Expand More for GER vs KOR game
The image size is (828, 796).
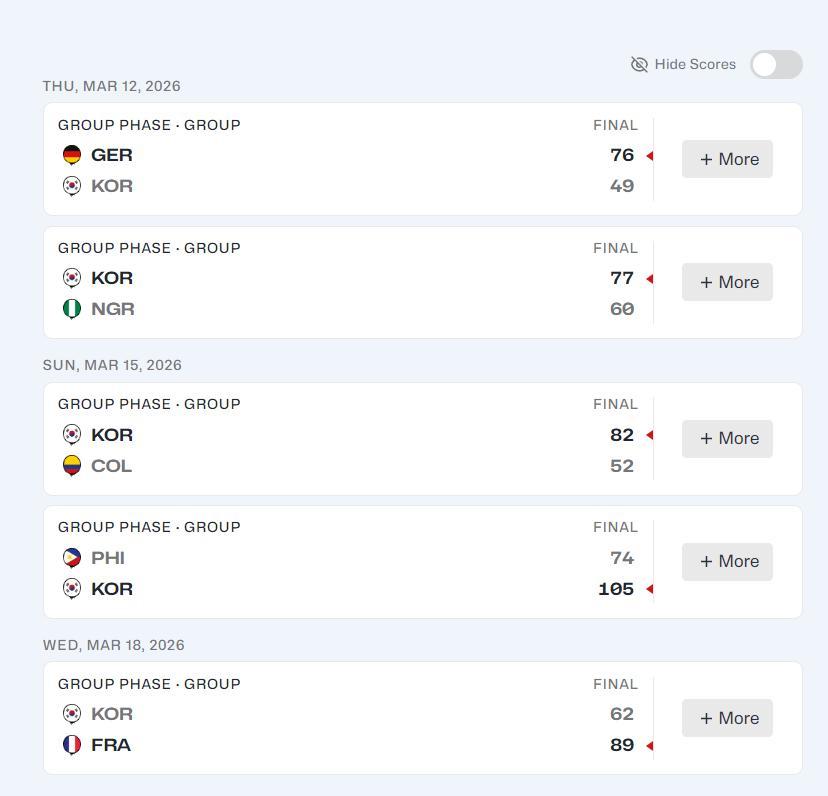point(727,159)
